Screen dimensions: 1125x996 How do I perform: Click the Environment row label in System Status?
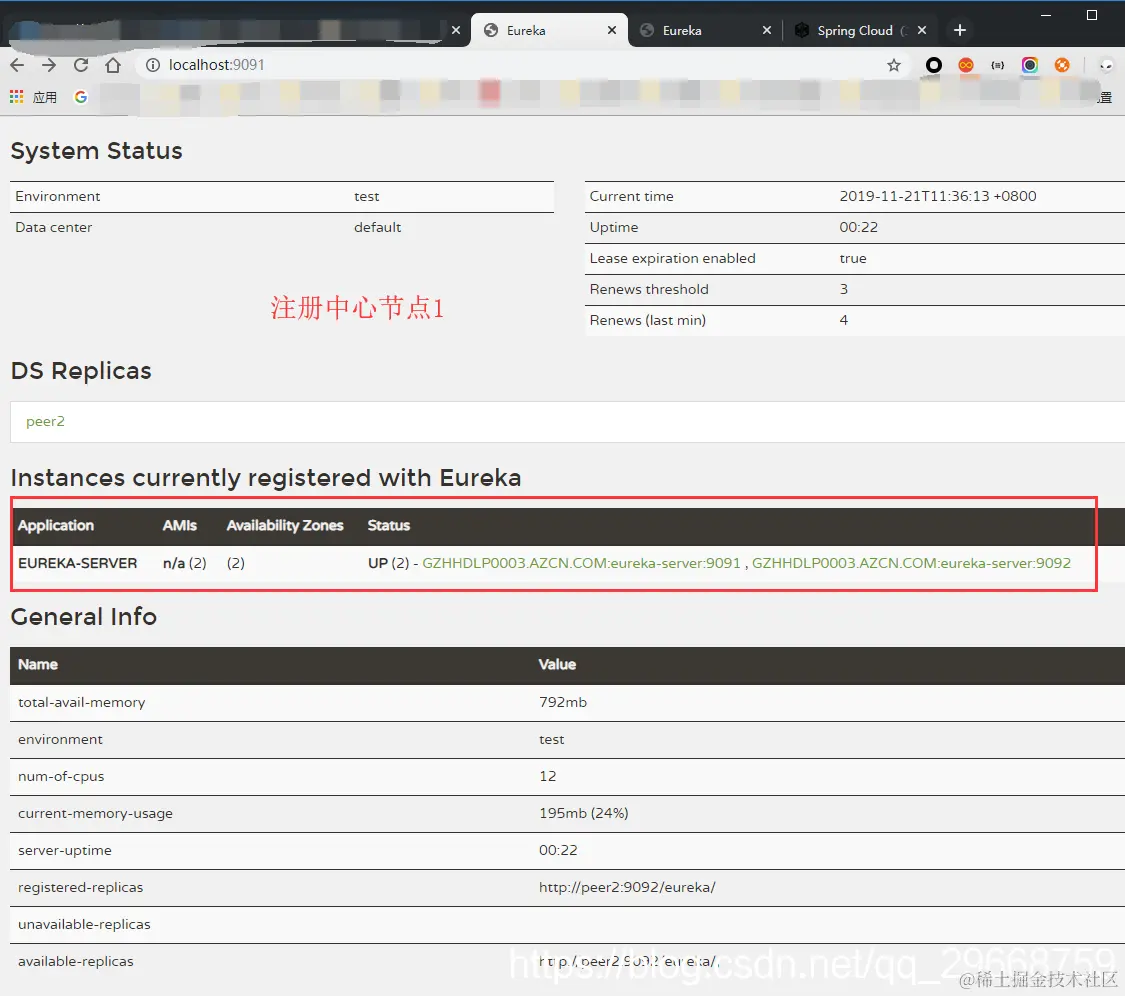click(x=57, y=197)
